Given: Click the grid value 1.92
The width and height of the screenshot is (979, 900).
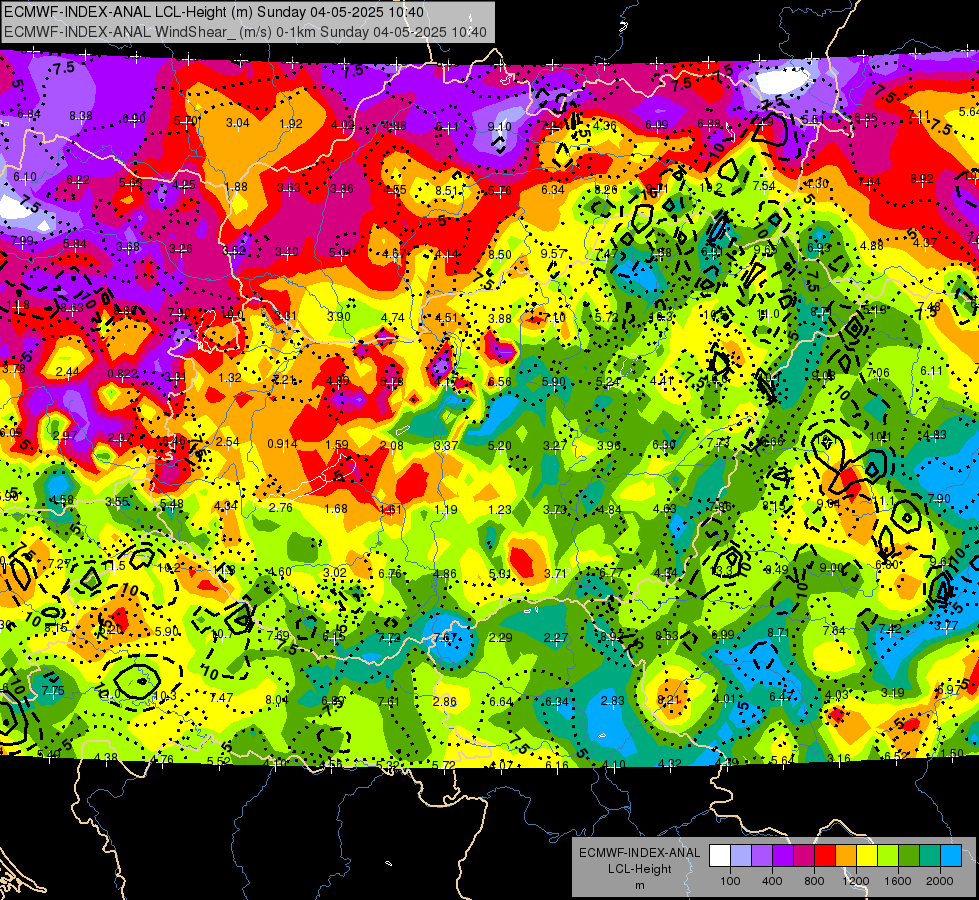Looking at the screenshot, I should pos(291,124).
